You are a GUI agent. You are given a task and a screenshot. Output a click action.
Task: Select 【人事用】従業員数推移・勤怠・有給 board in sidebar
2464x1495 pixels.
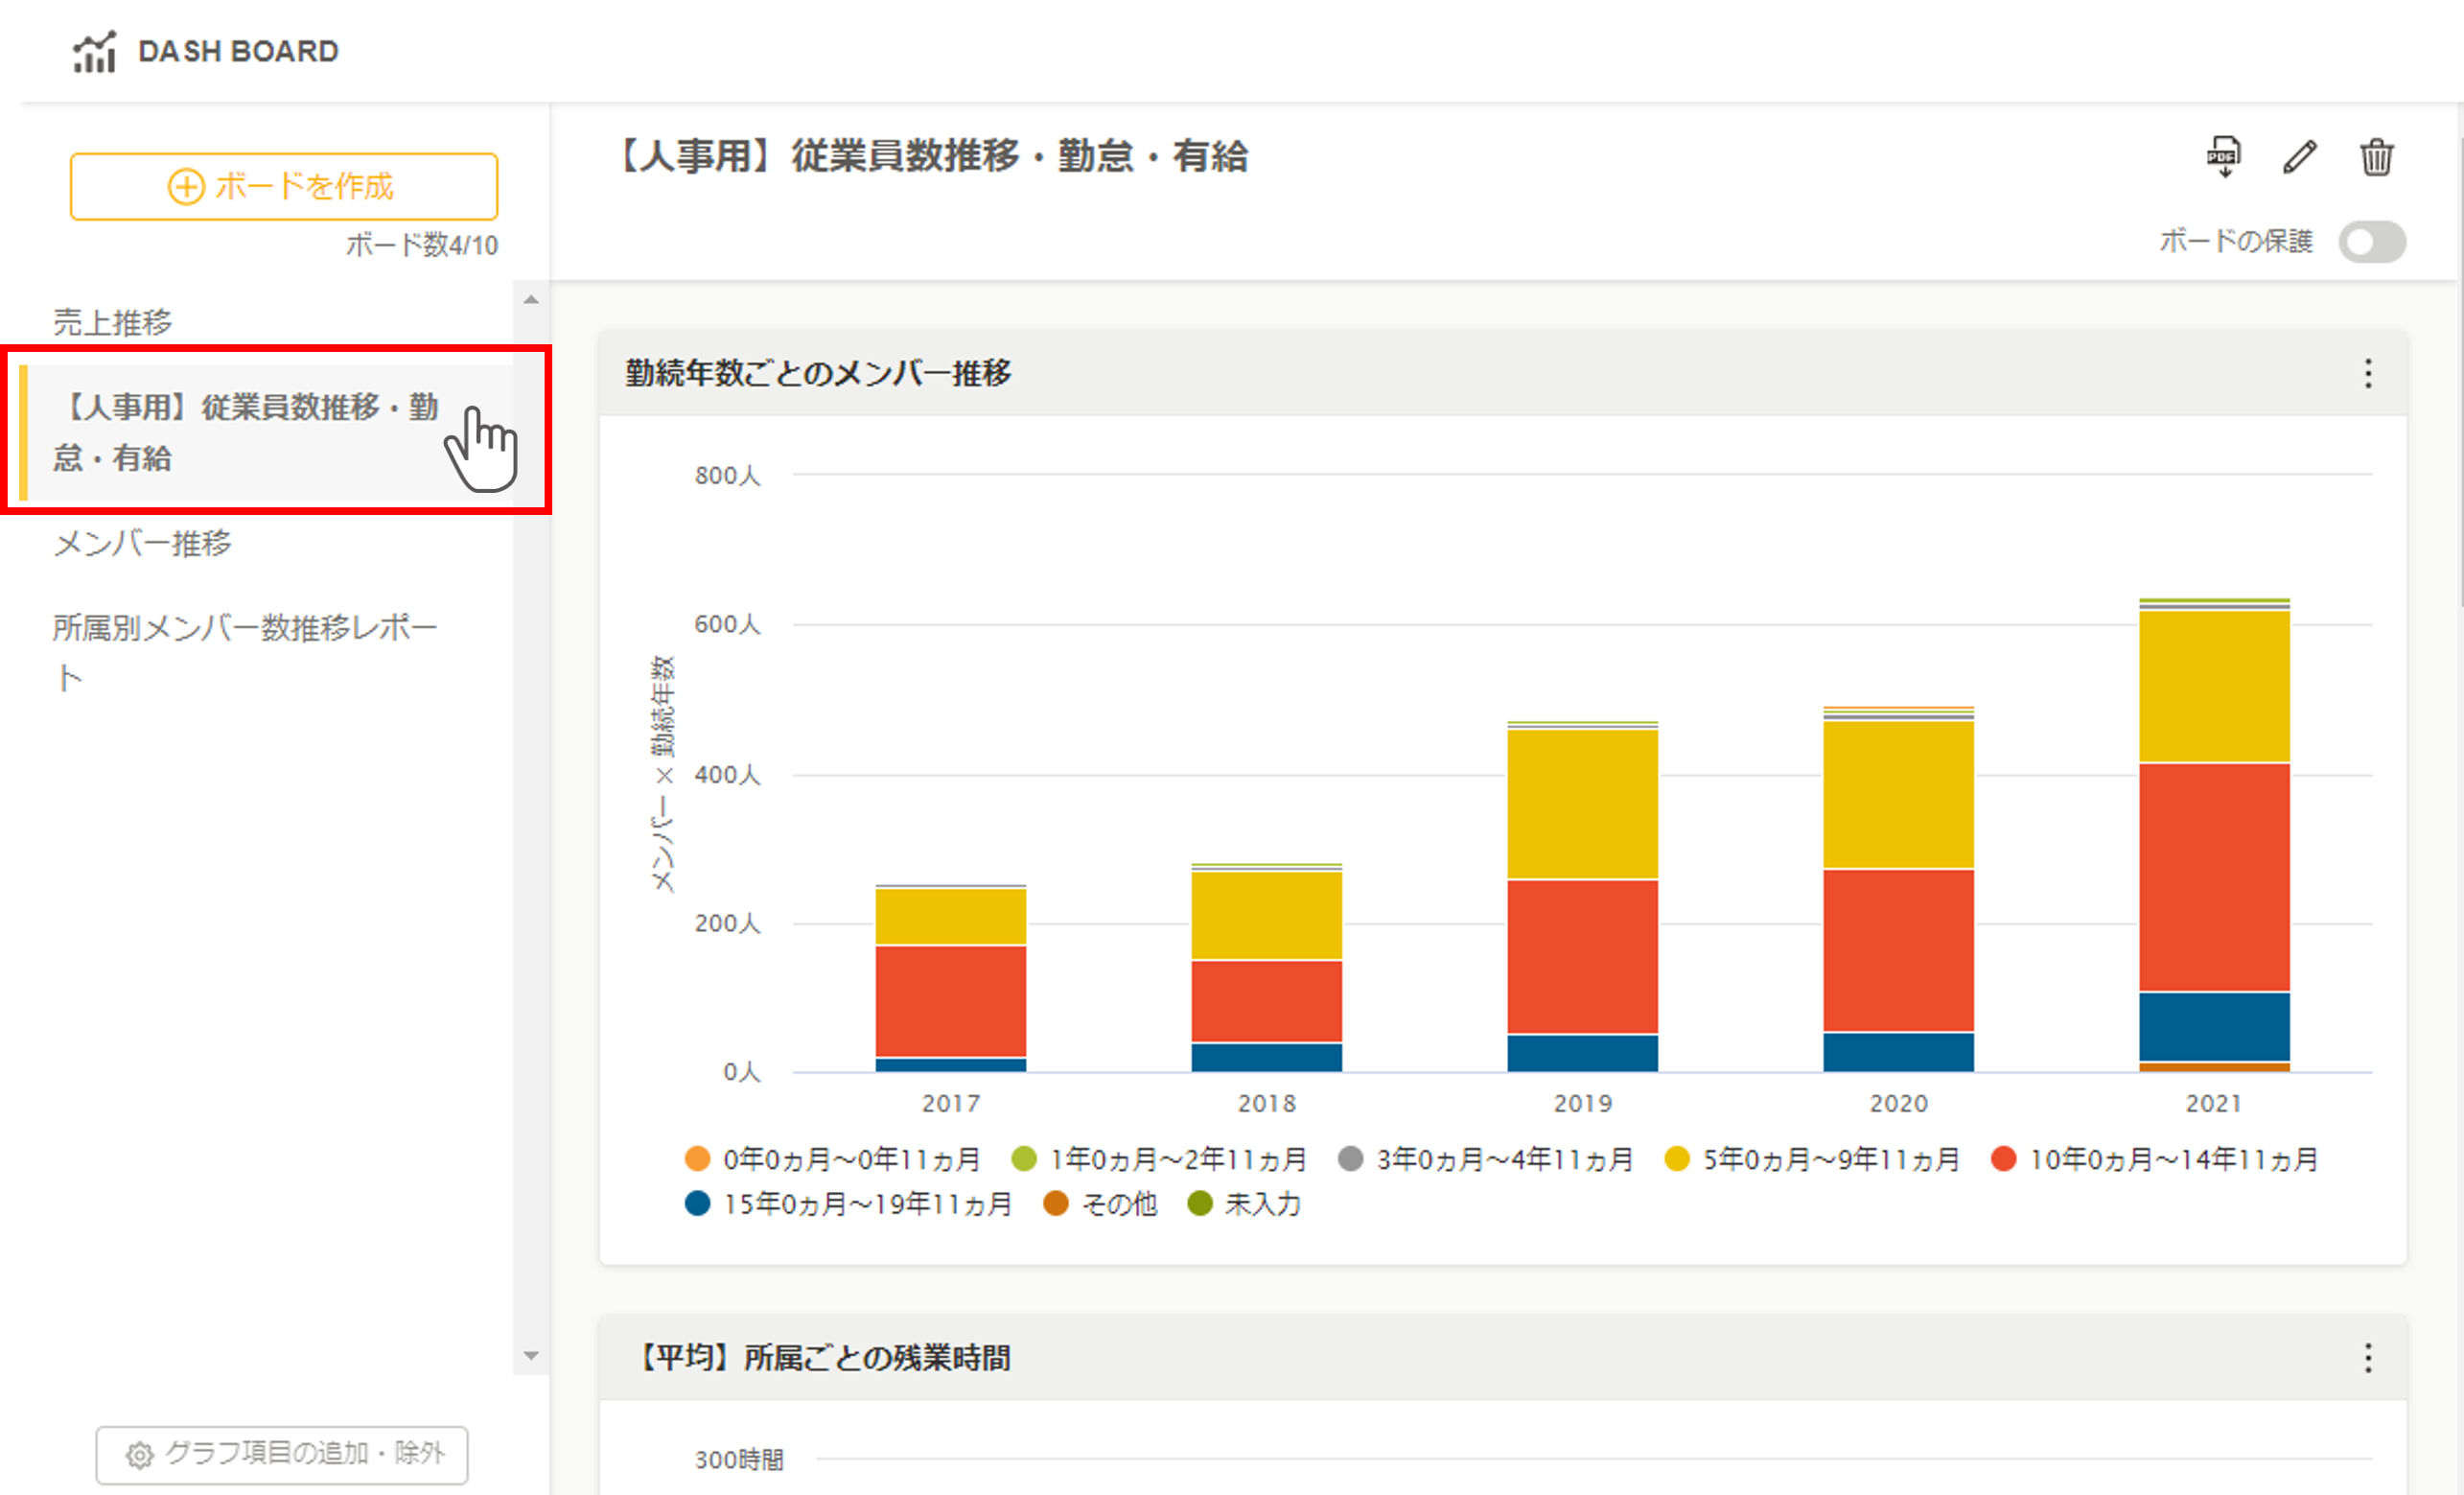[x=245, y=432]
